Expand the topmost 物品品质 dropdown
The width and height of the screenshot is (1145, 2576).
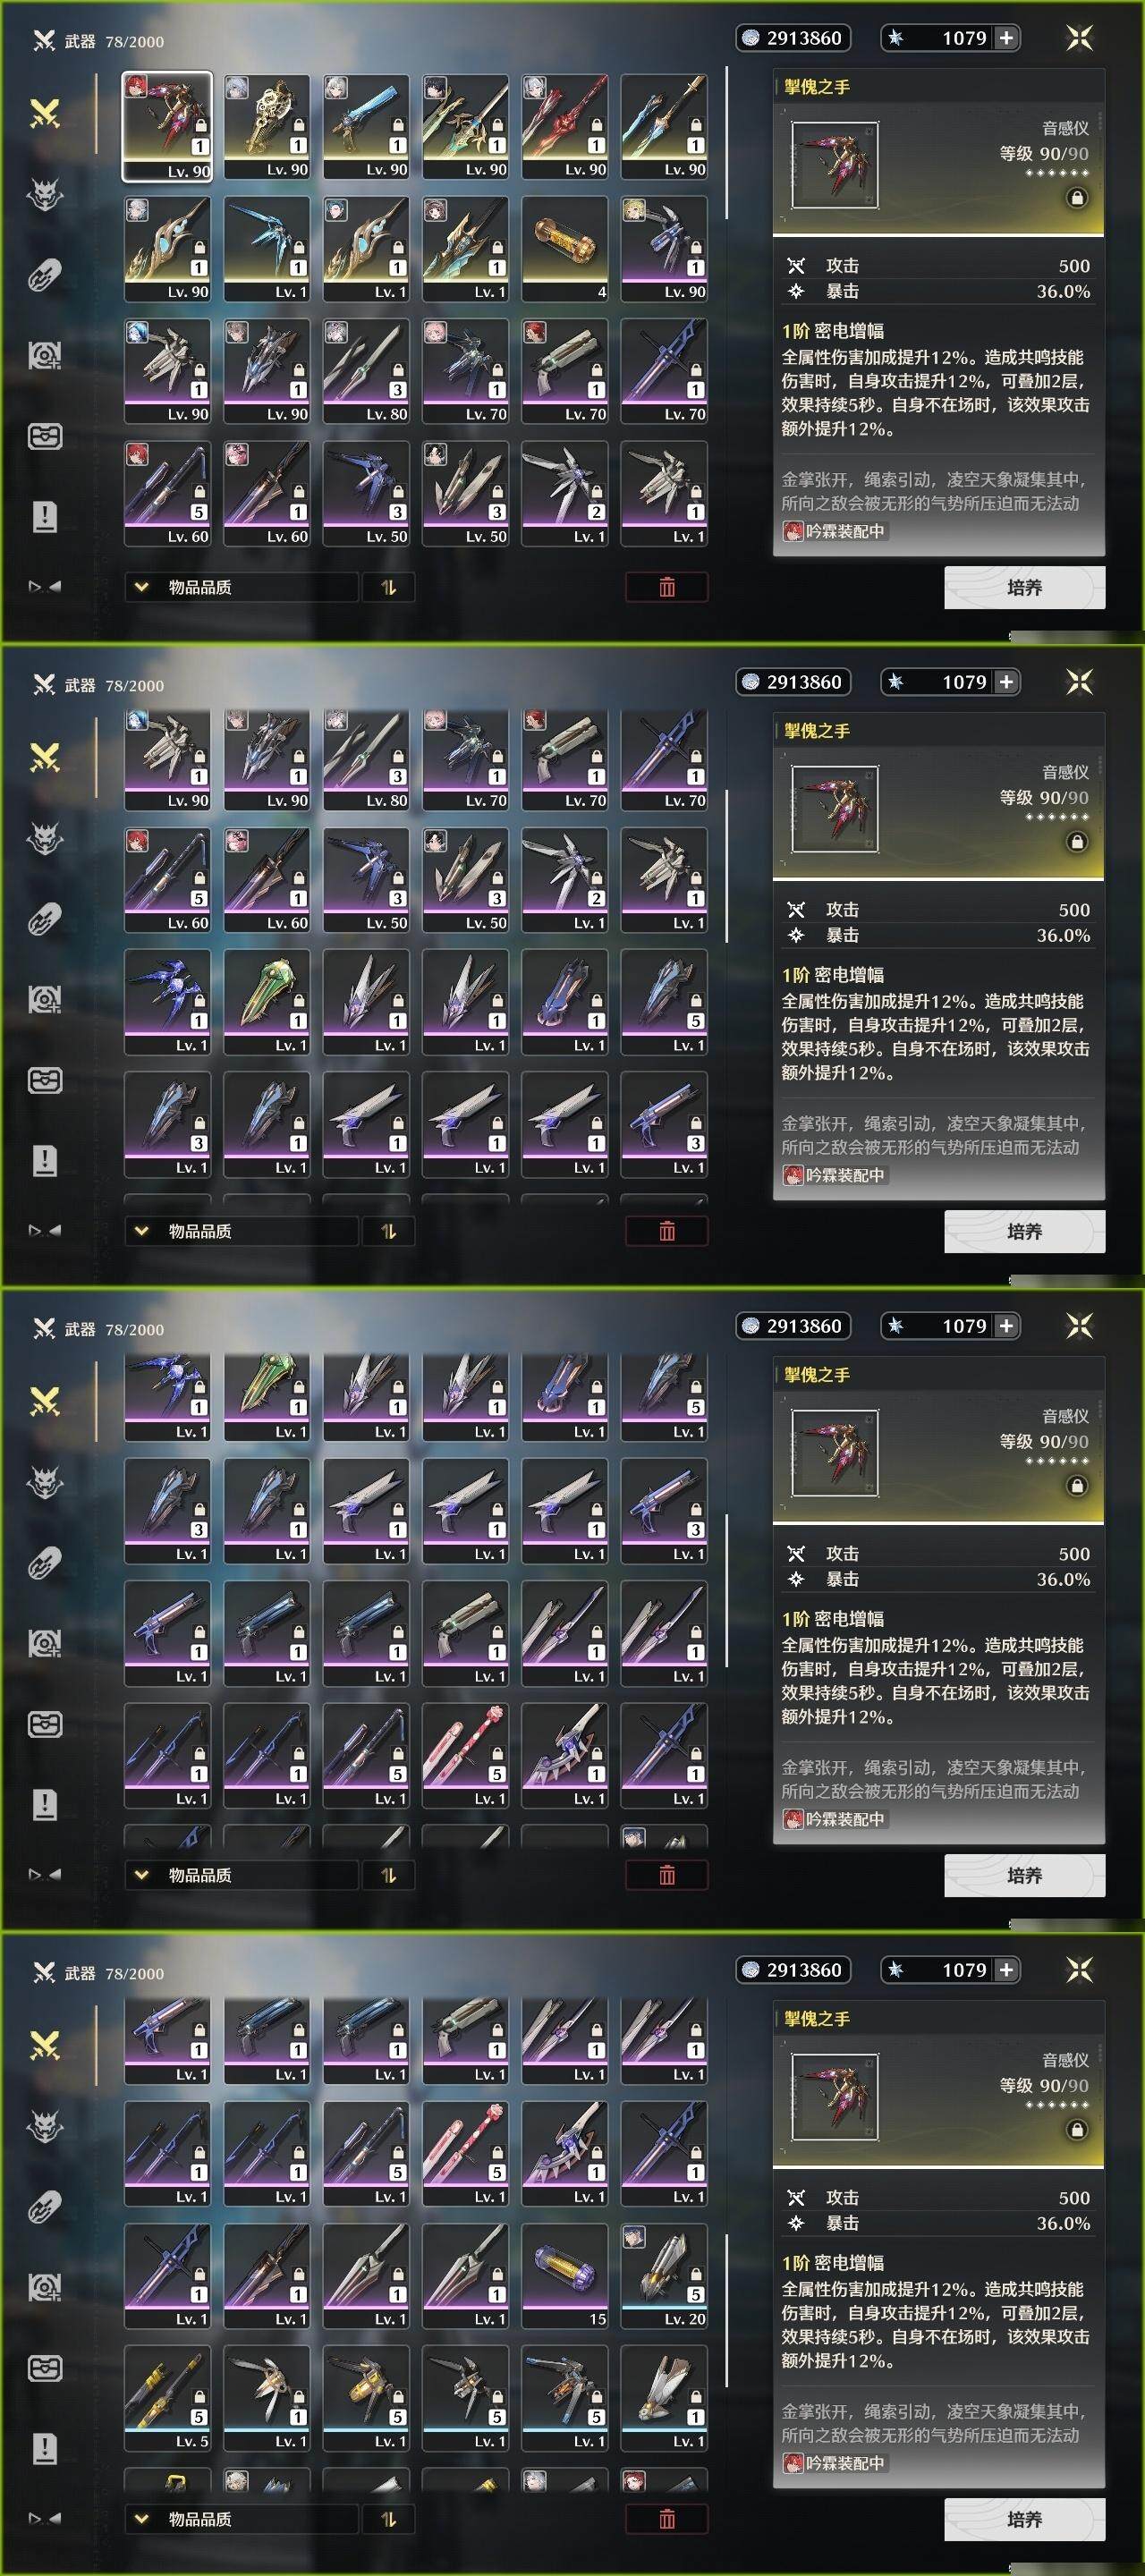[x=241, y=587]
